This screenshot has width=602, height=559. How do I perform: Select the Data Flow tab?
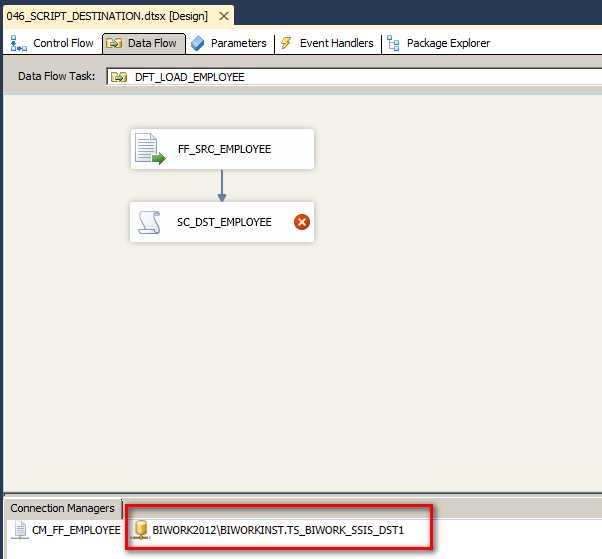point(144,43)
